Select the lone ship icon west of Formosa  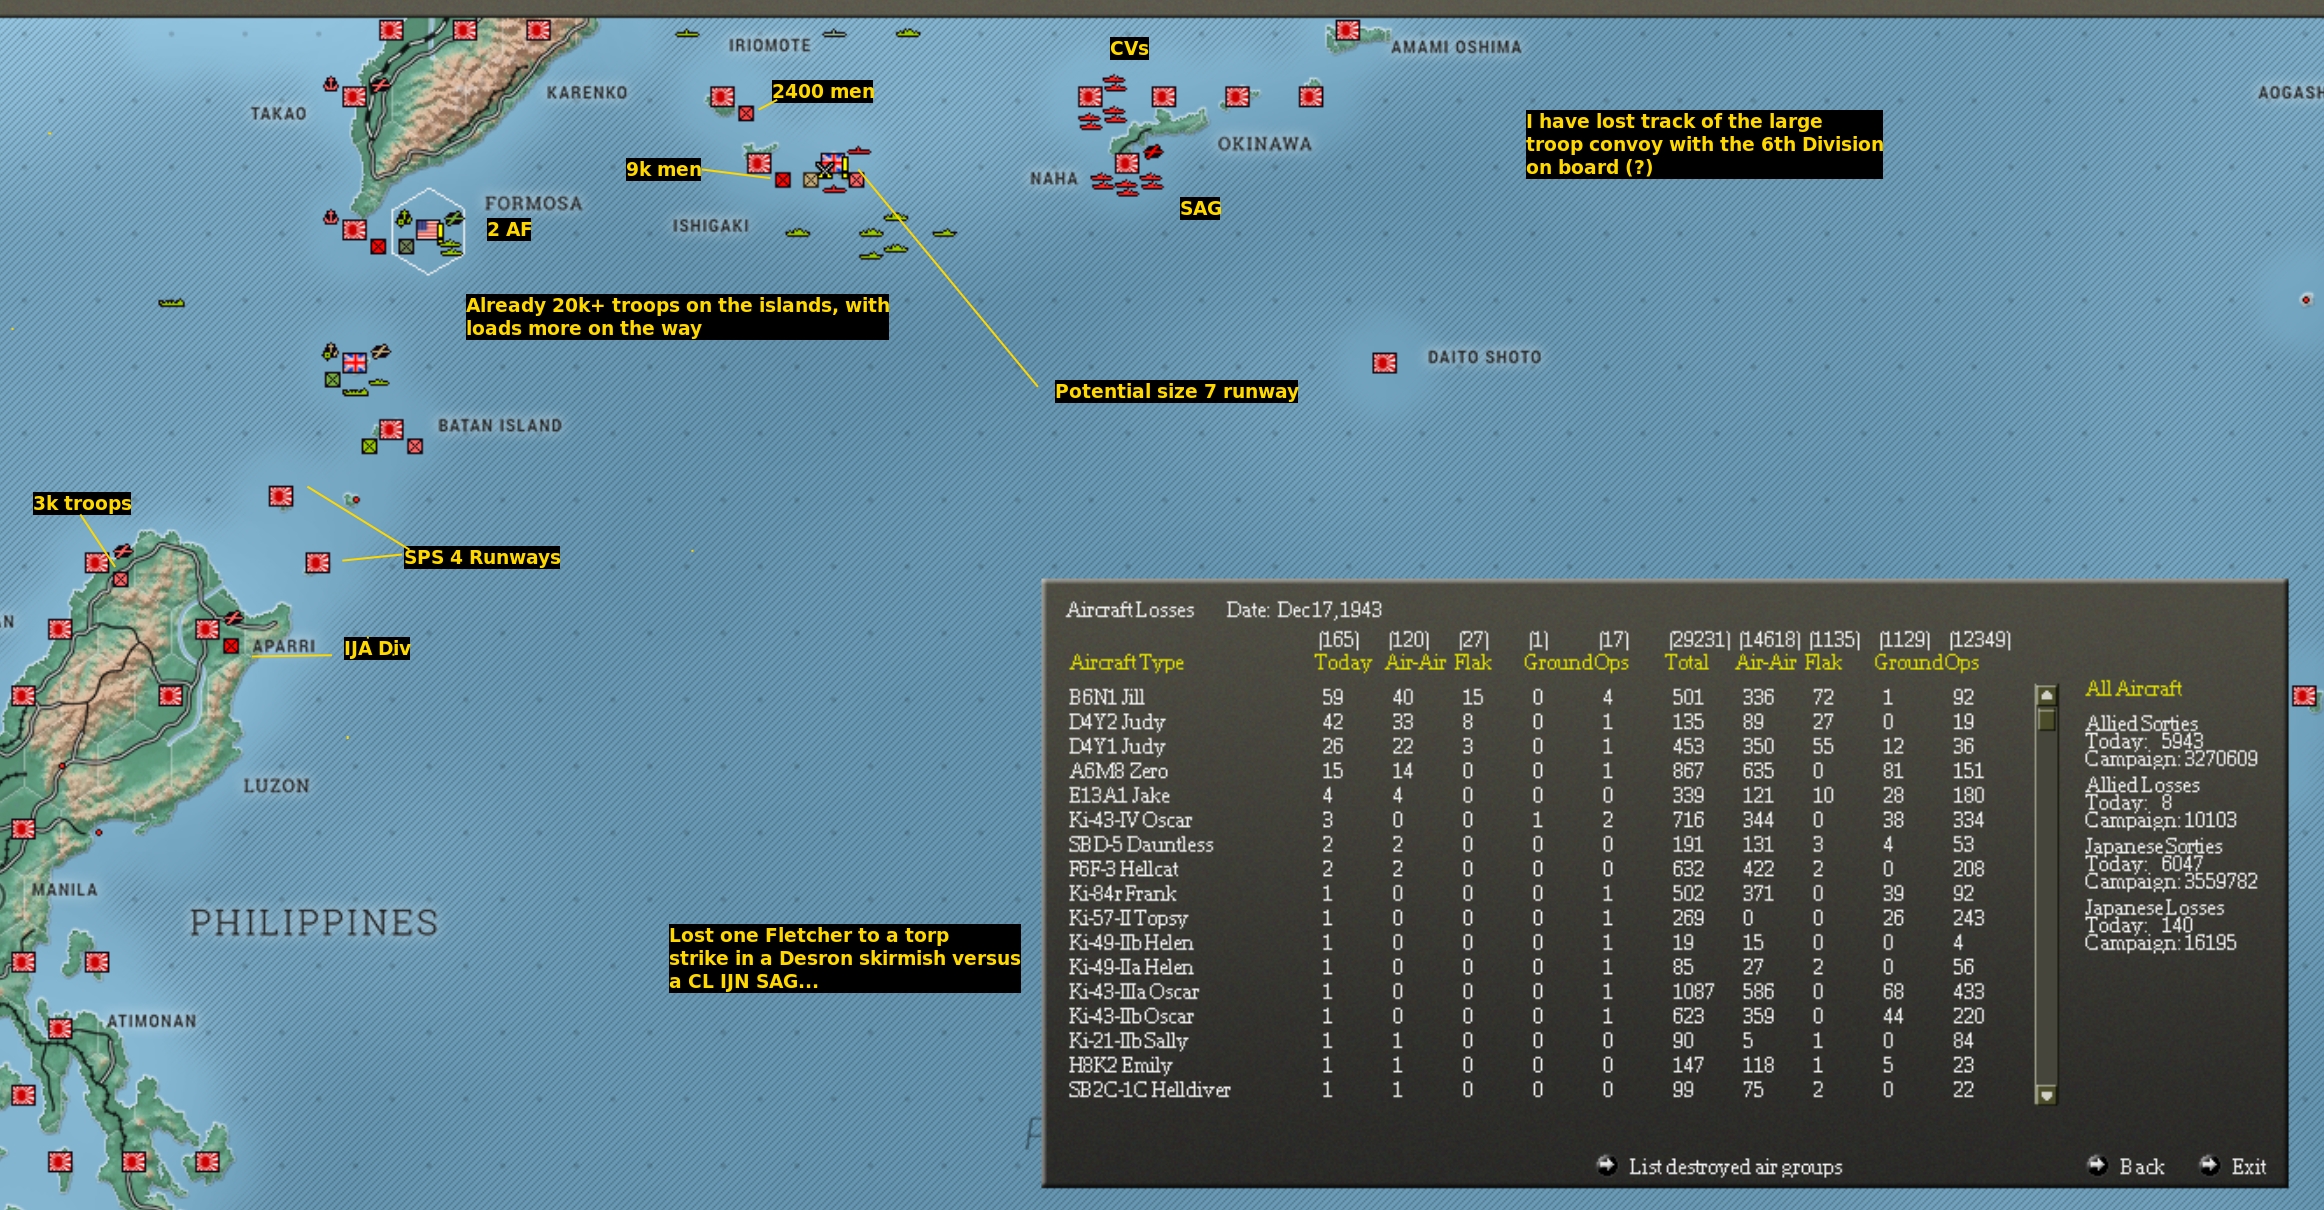pos(171,302)
